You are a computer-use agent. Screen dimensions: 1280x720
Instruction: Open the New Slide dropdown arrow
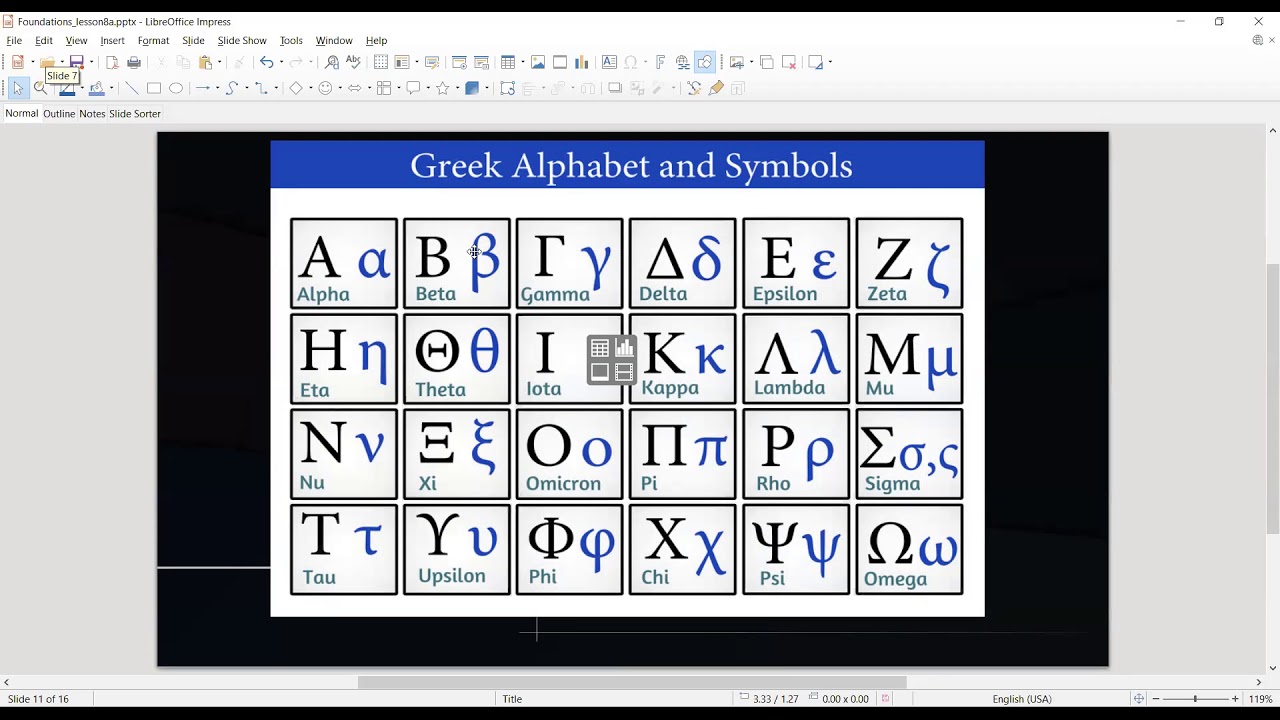[751, 62]
